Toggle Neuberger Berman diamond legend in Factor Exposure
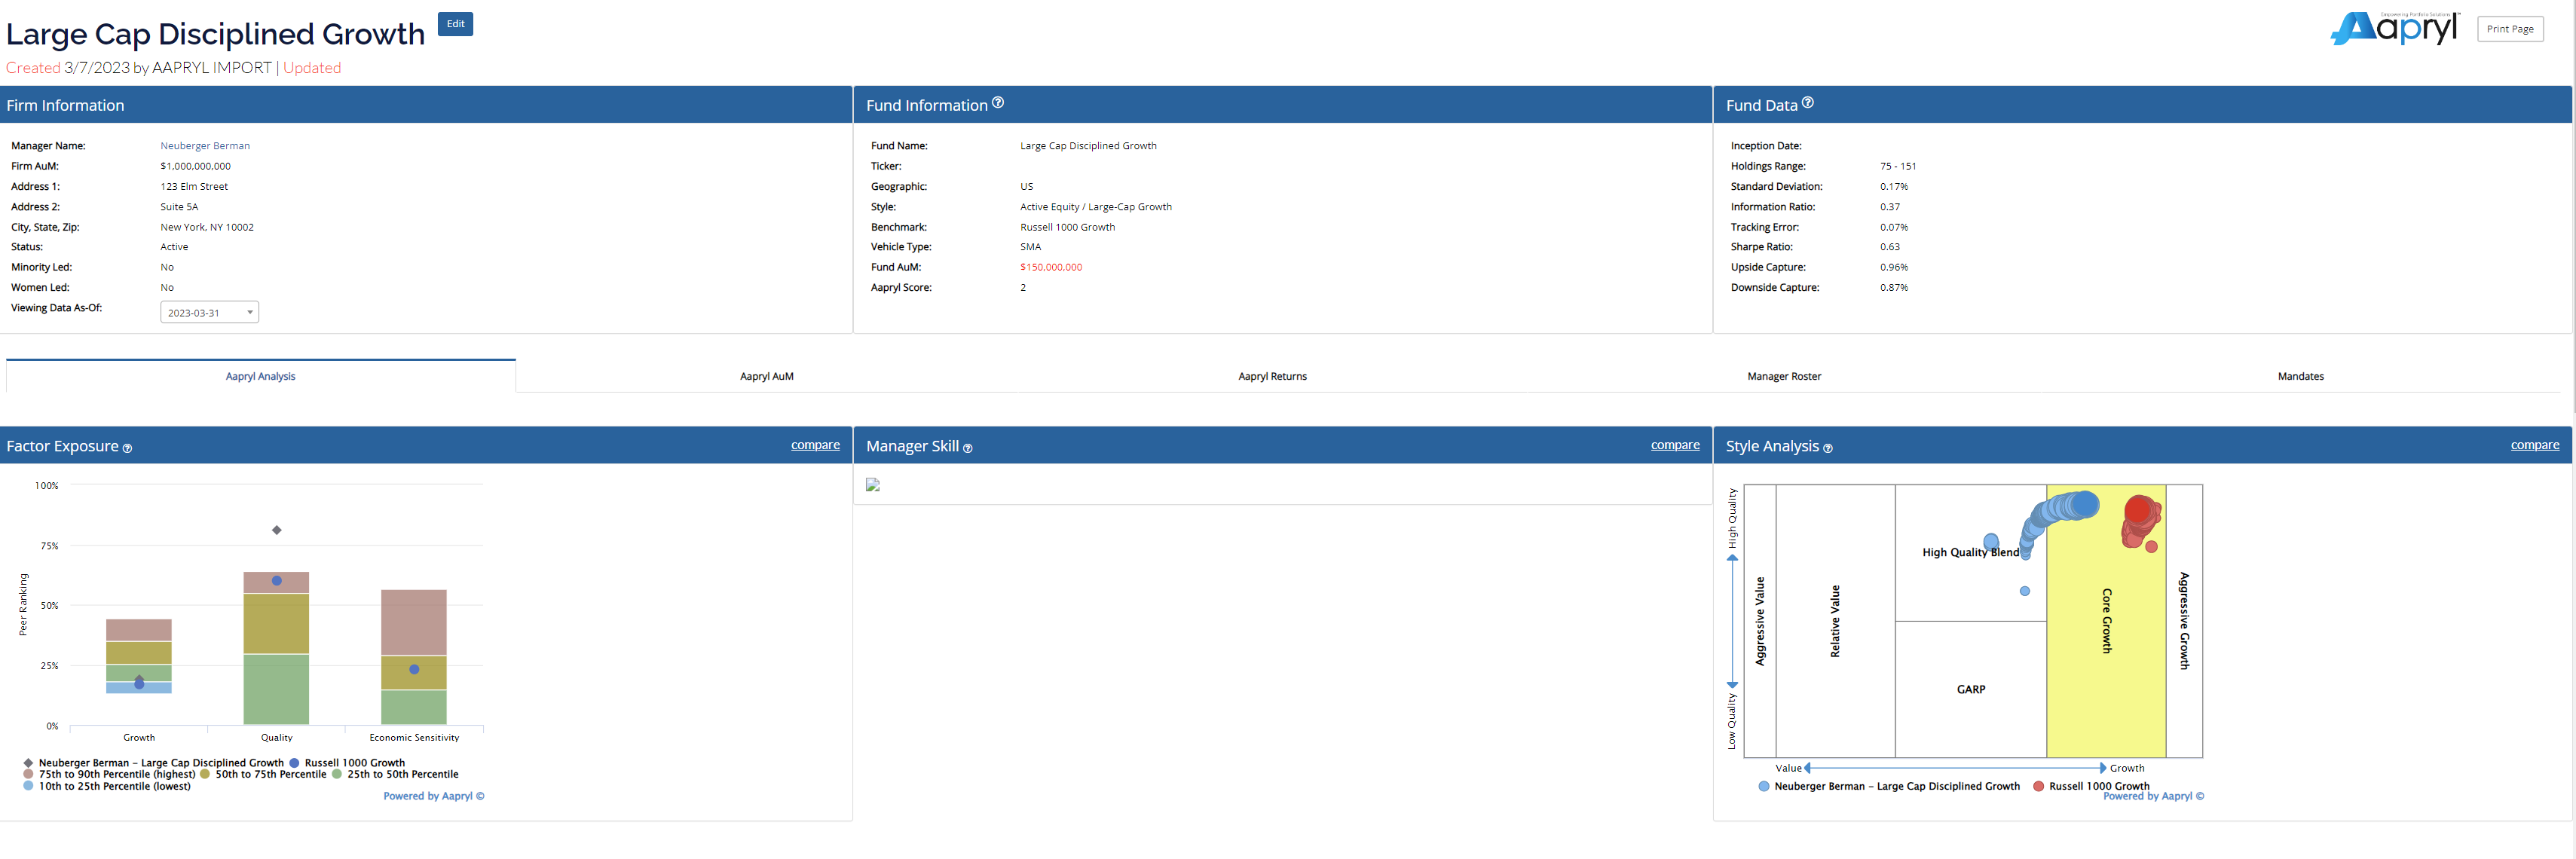The width and height of the screenshot is (2576, 859). (153, 763)
